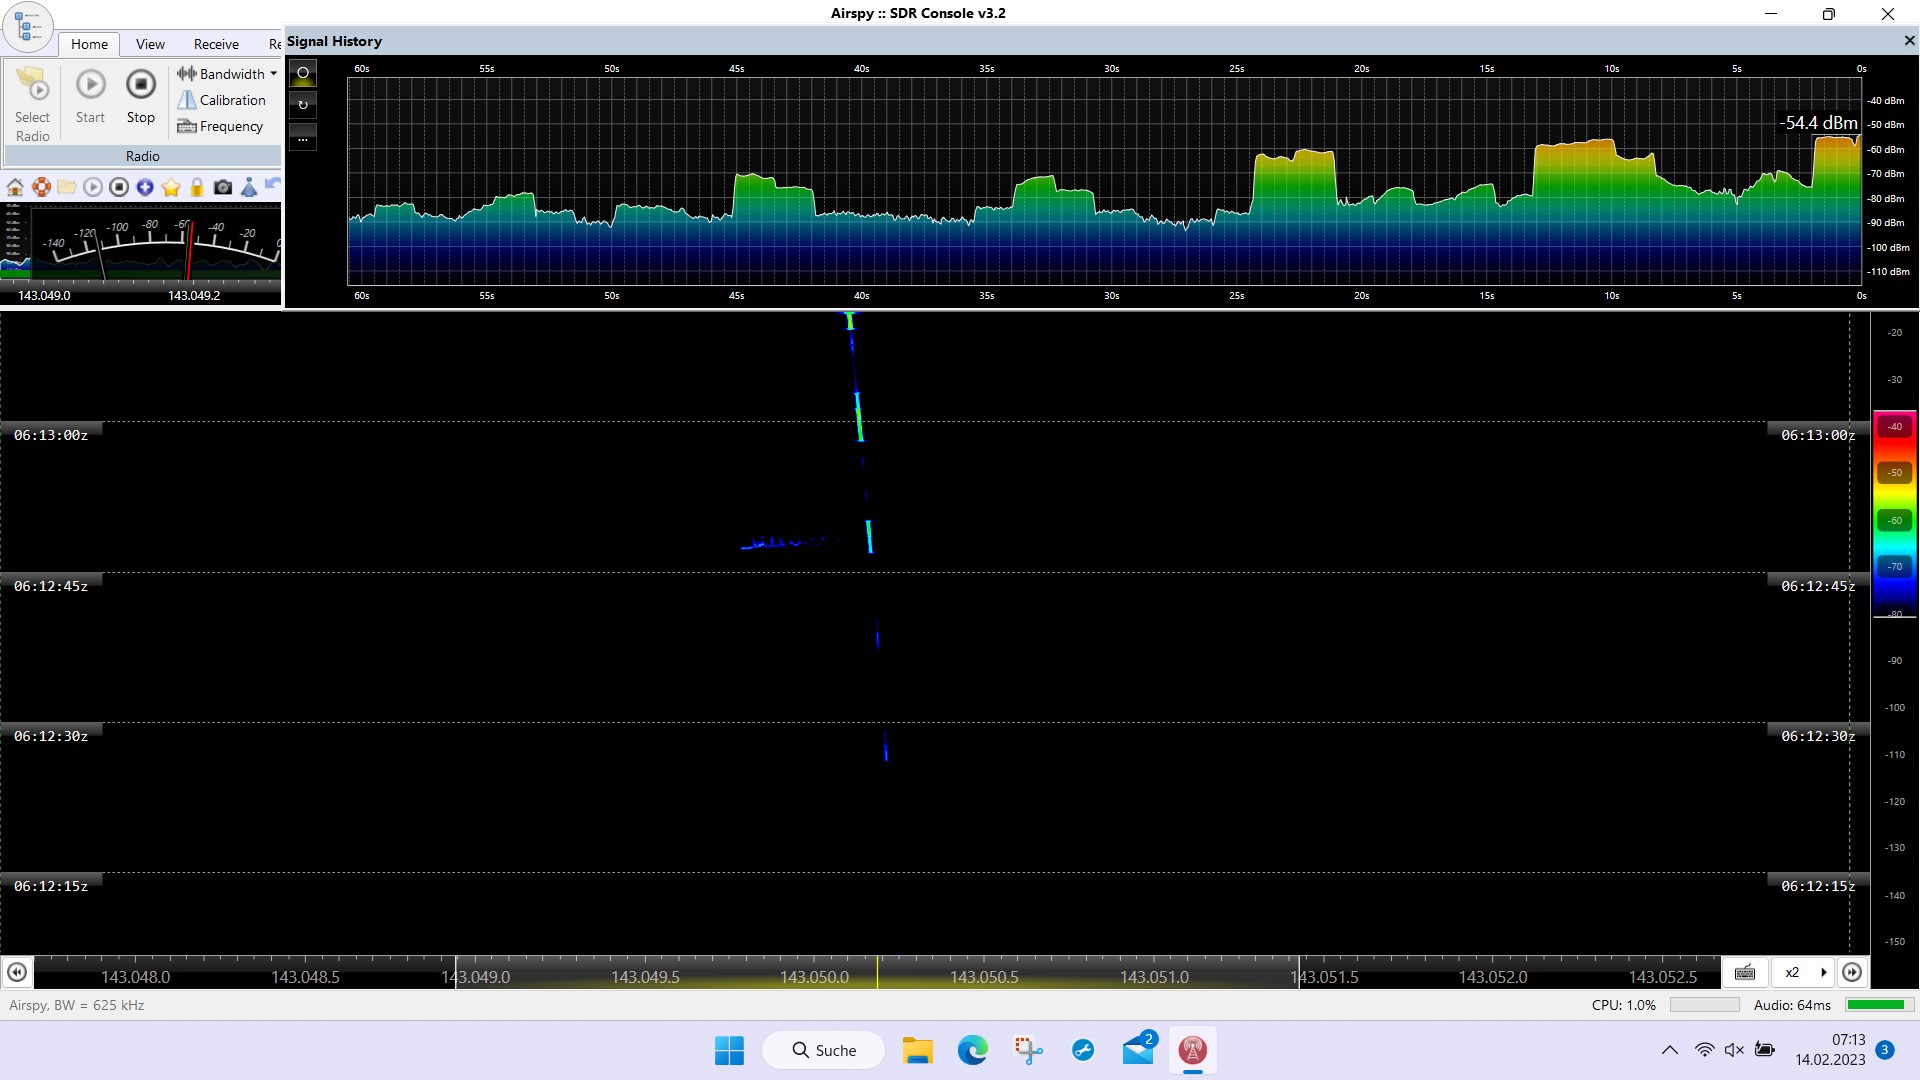This screenshot has height=1080, width=1920.
Task: Click the -40 level on colour scale
Action: coord(1895,426)
